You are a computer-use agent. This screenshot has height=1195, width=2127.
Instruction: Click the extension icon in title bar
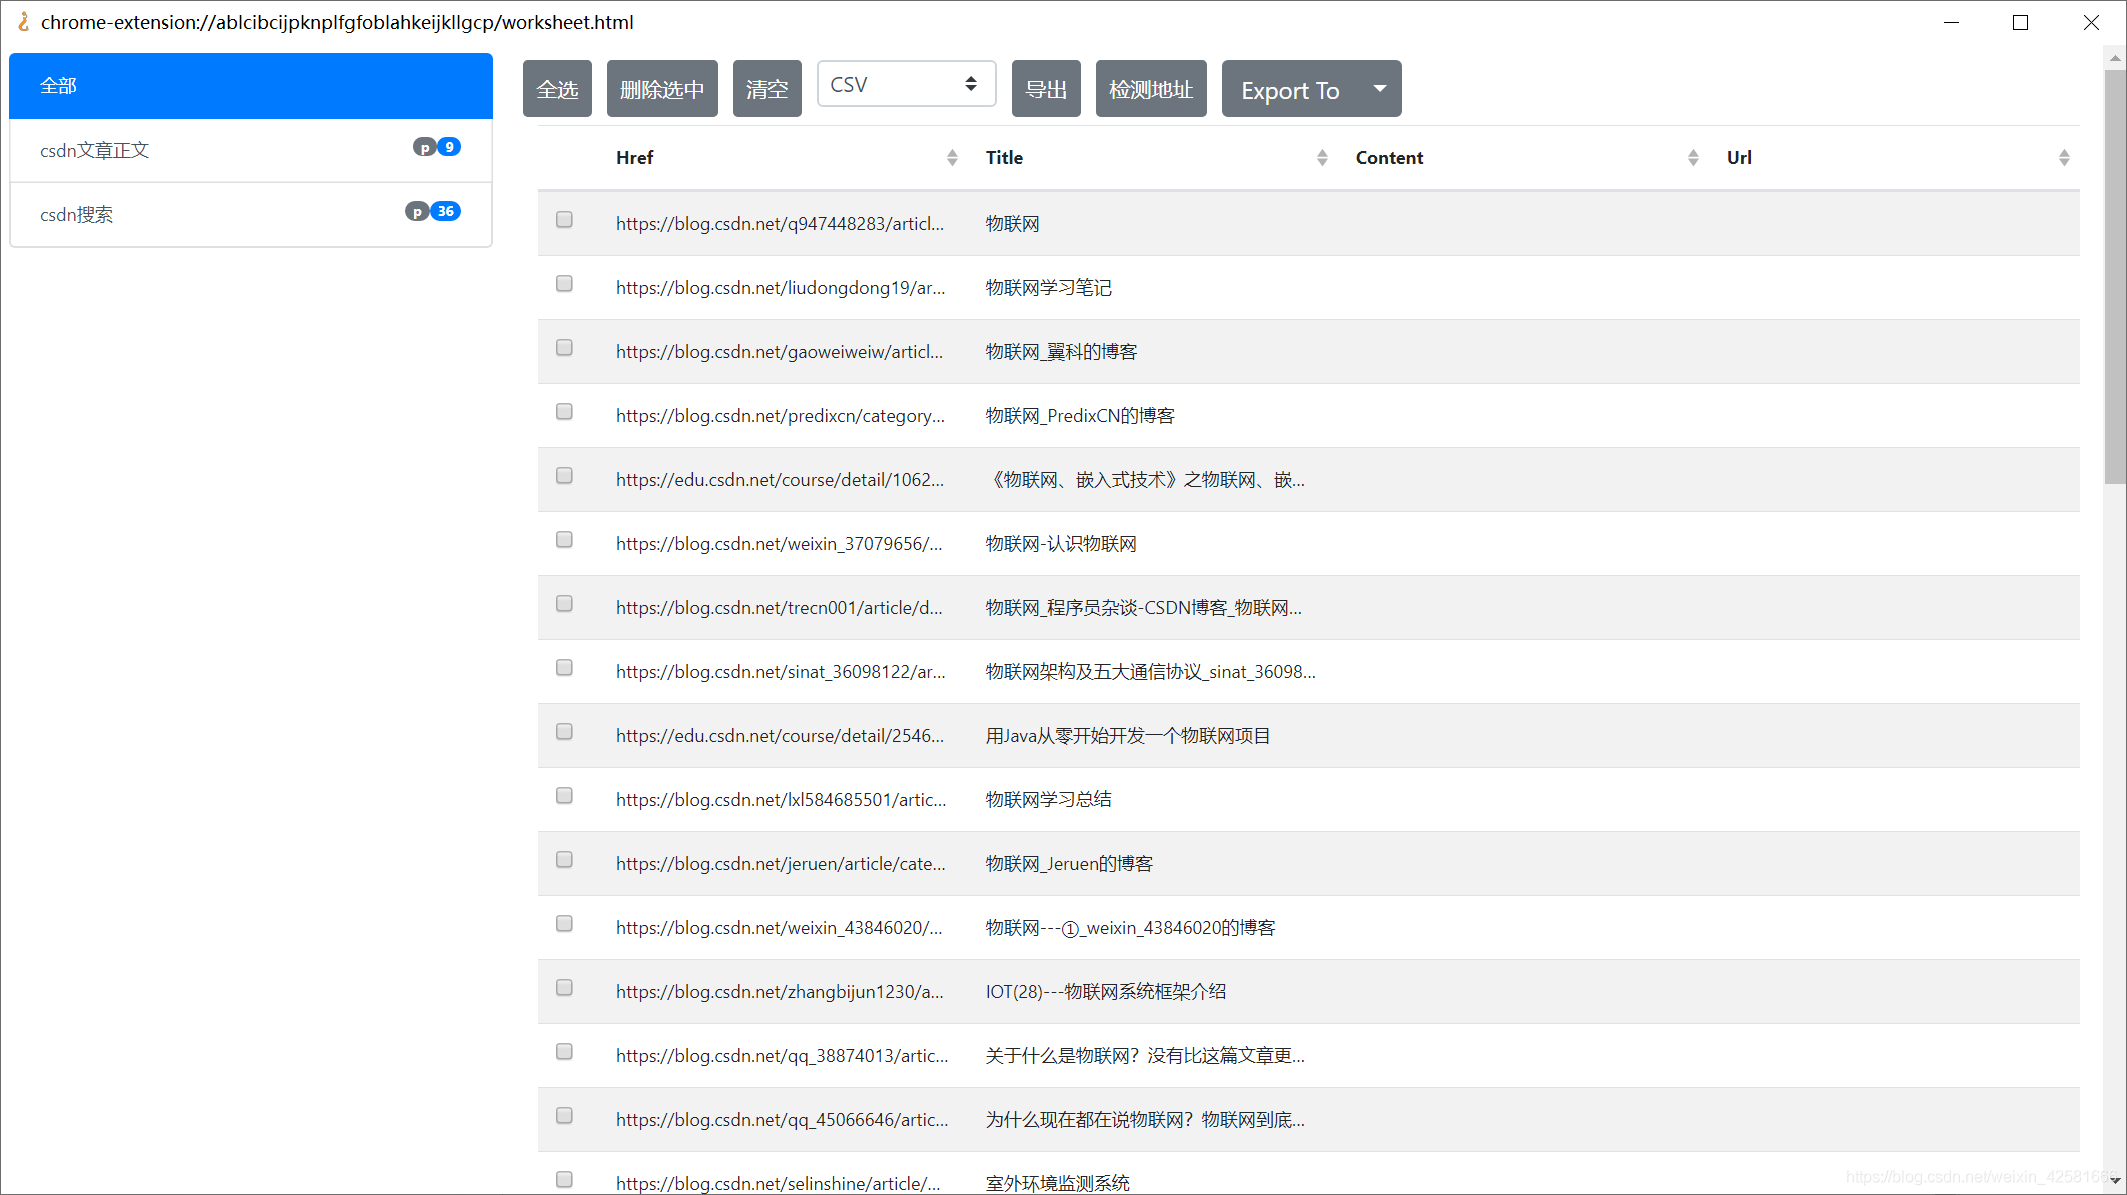[x=23, y=22]
